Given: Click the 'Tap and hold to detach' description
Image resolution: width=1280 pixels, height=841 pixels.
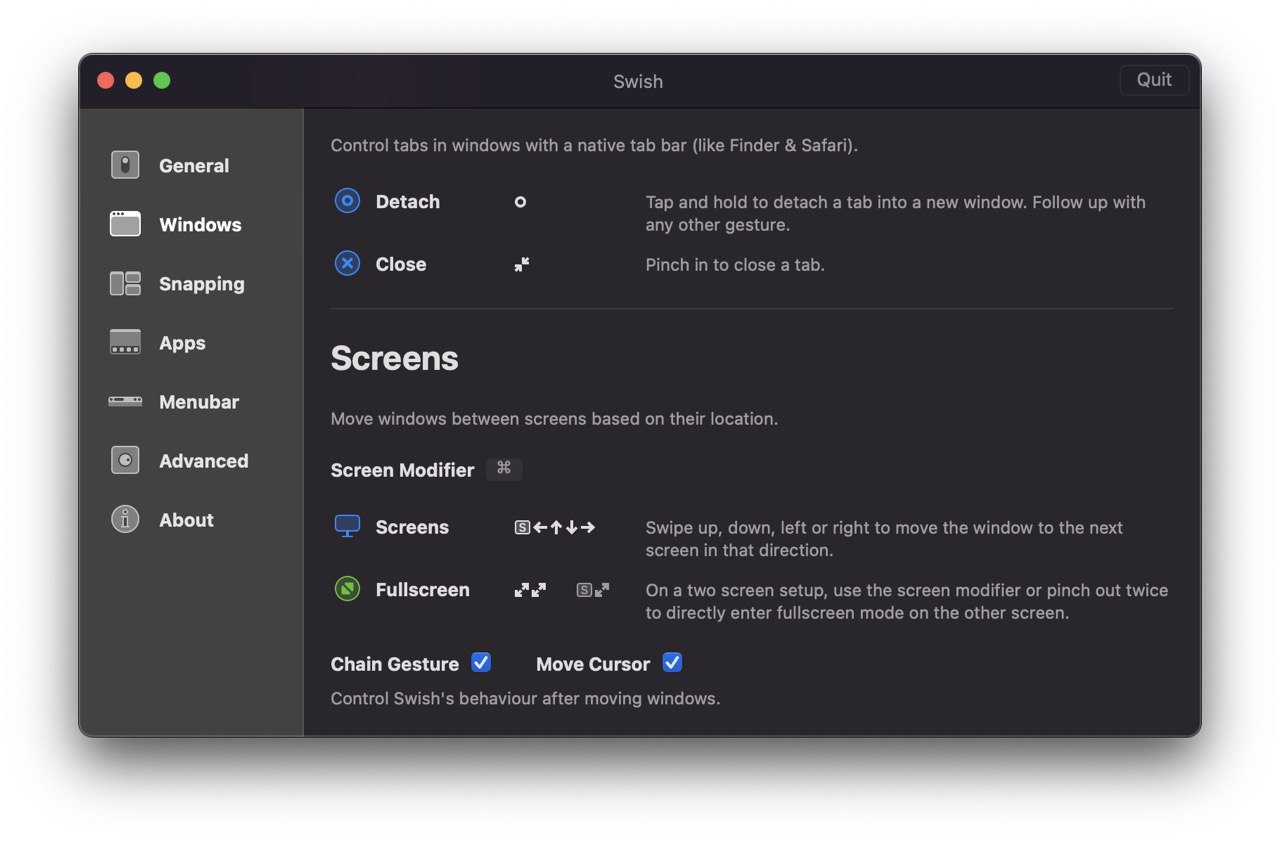Looking at the screenshot, I should (896, 213).
